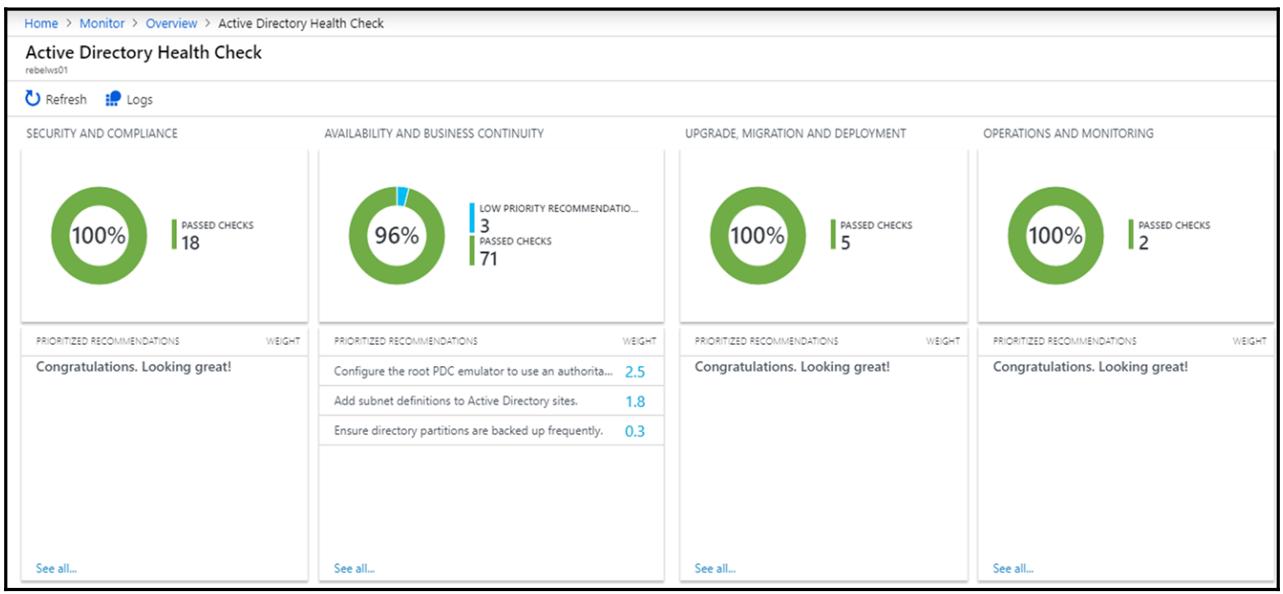Click See all under Operations and Monitoring
Viewport: 1283px width, 594px height.
click(x=1013, y=568)
